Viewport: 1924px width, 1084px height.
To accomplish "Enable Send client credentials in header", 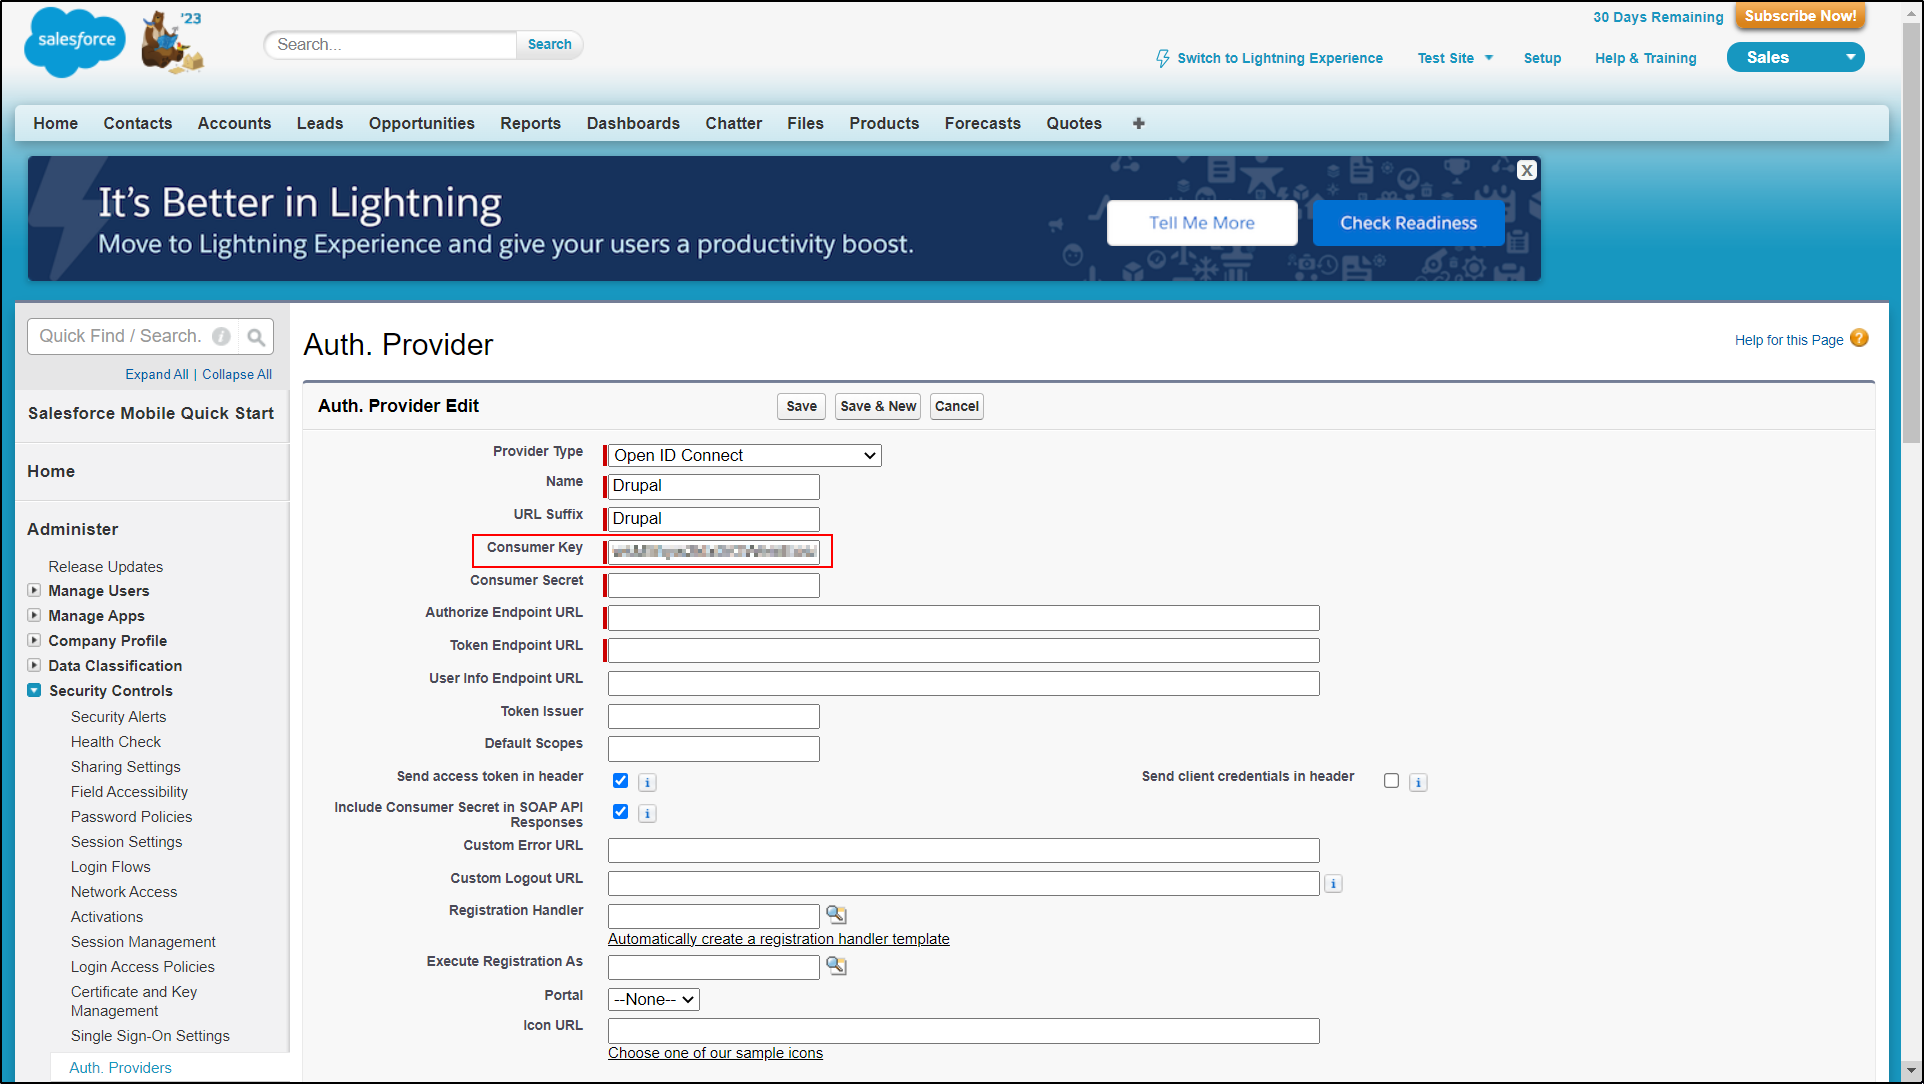I will point(1391,781).
